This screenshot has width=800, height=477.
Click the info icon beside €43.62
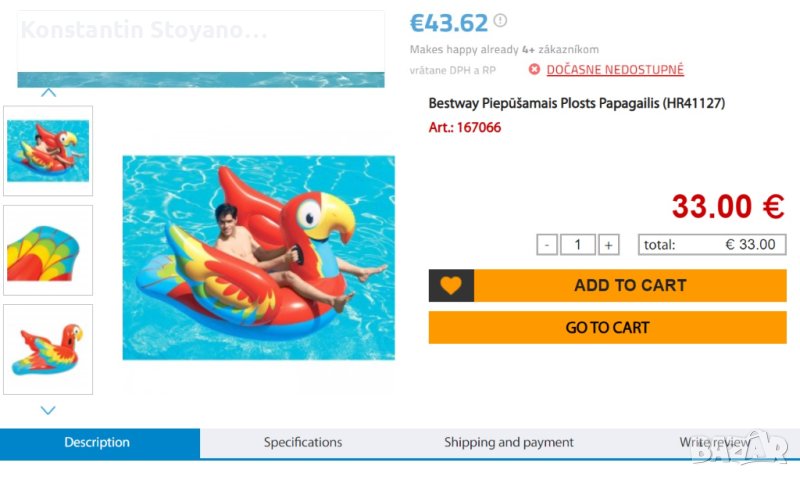[500, 21]
